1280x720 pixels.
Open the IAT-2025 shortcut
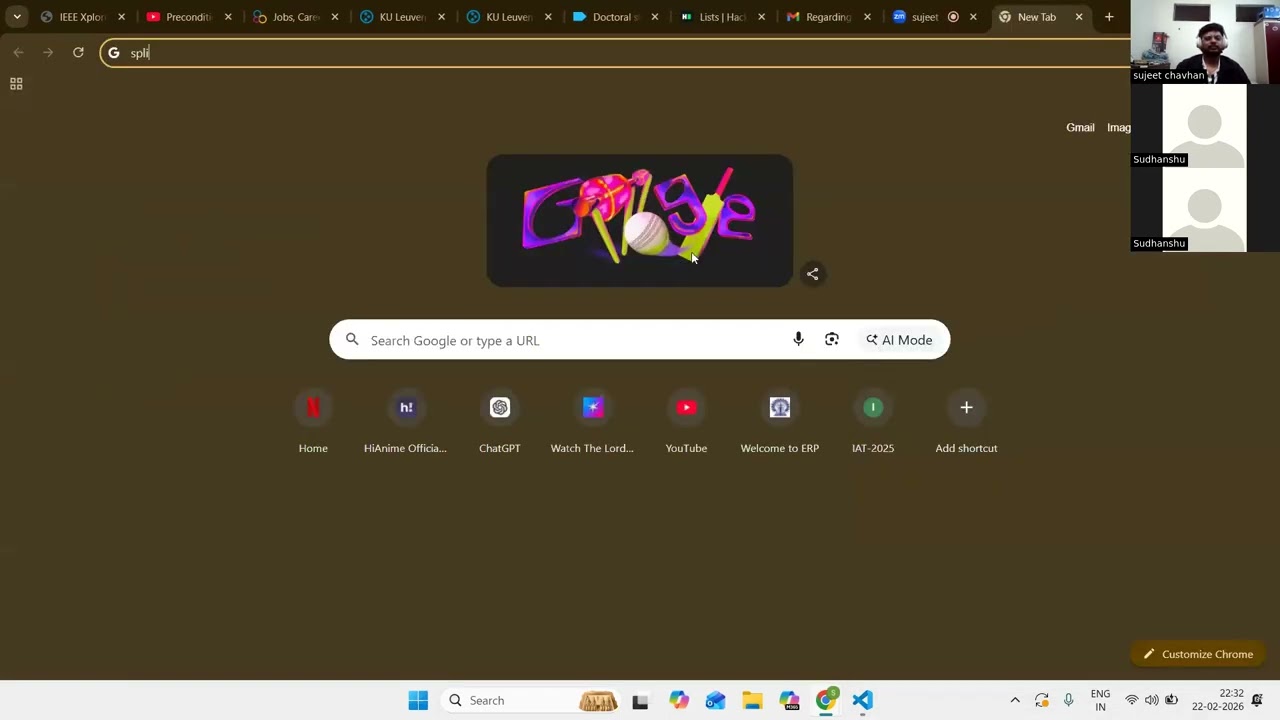point(873,422)
